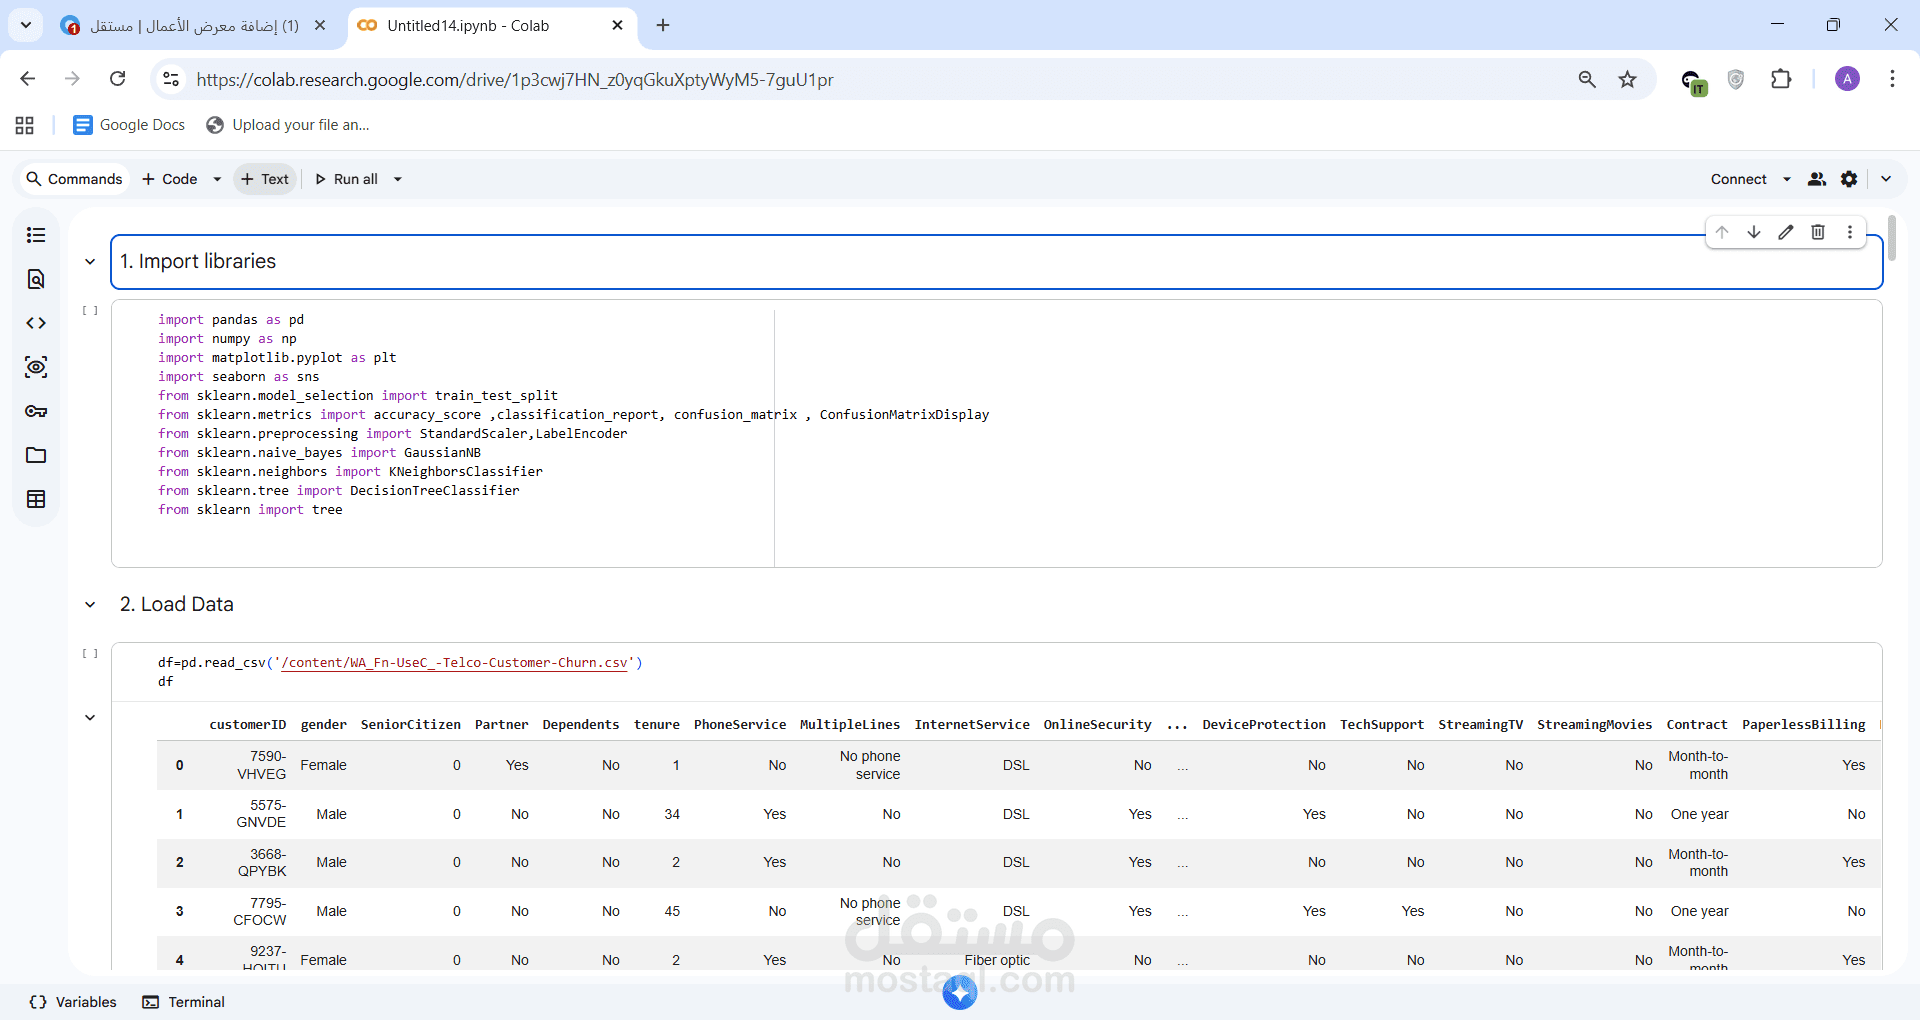
Task: Open the Variables panel
Action: (x=73, y=1002)
